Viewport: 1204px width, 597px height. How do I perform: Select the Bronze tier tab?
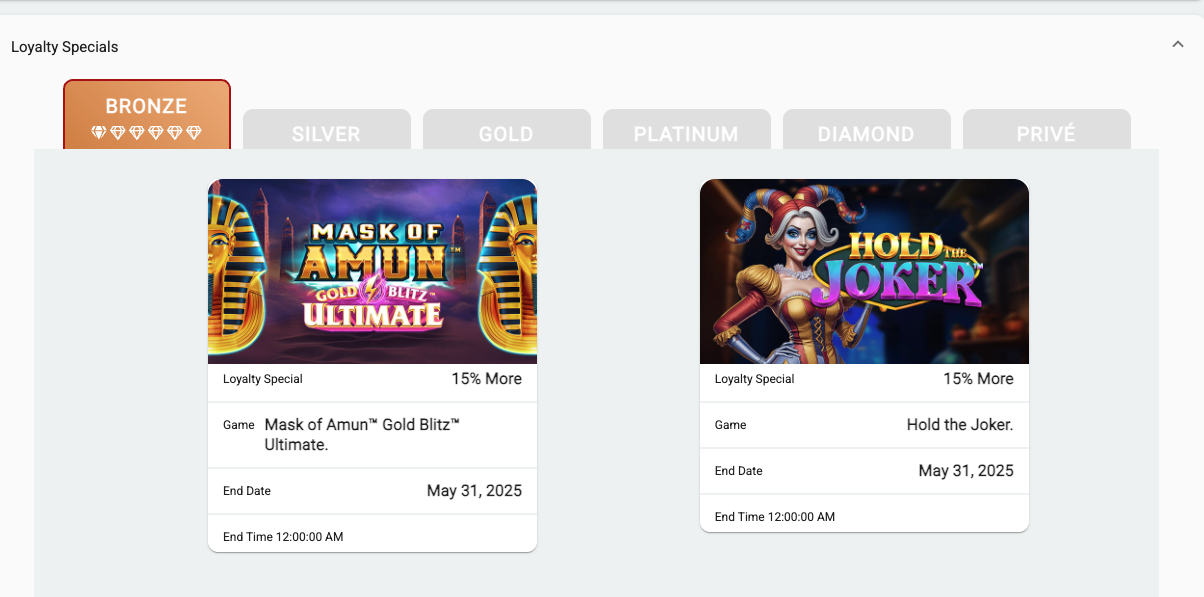pyautogui.click(x=147, y=115)
